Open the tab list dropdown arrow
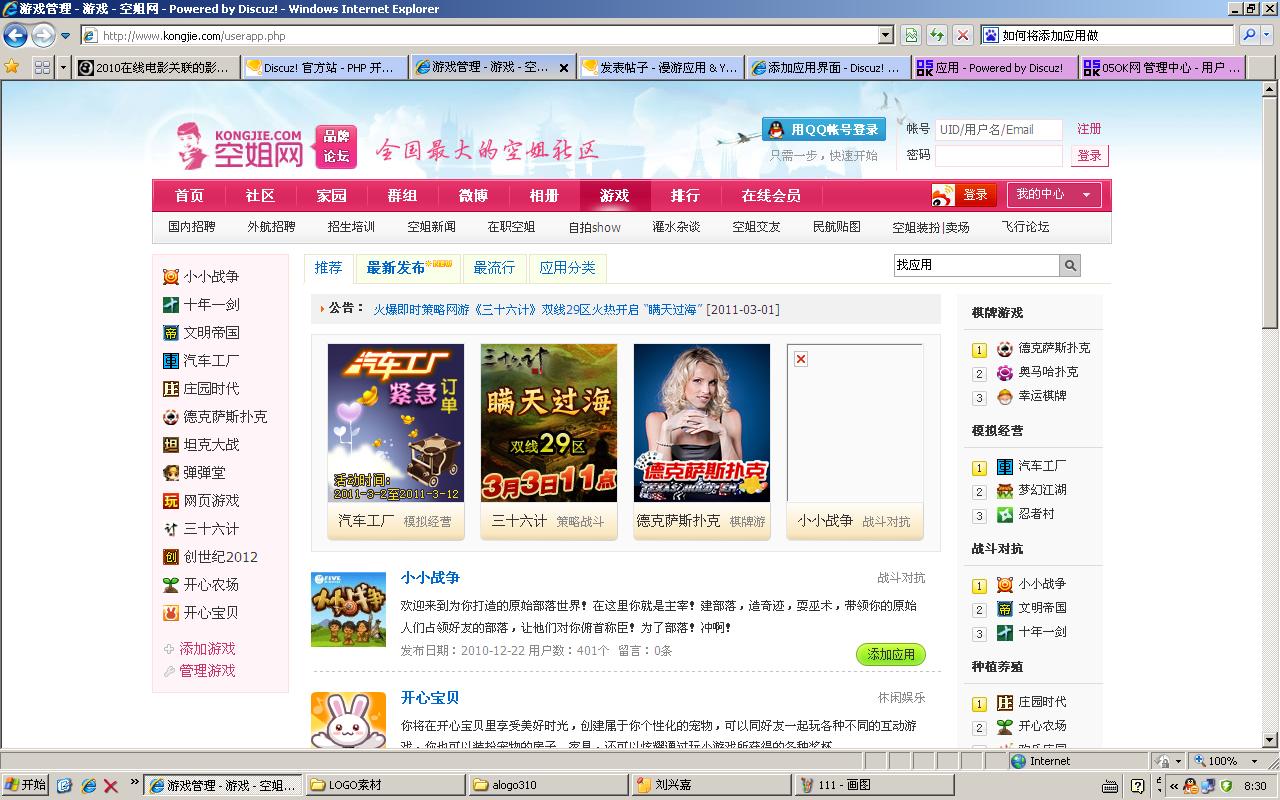Image resolution: width=1280 pixels, height=800 pixels. [64, 67]
